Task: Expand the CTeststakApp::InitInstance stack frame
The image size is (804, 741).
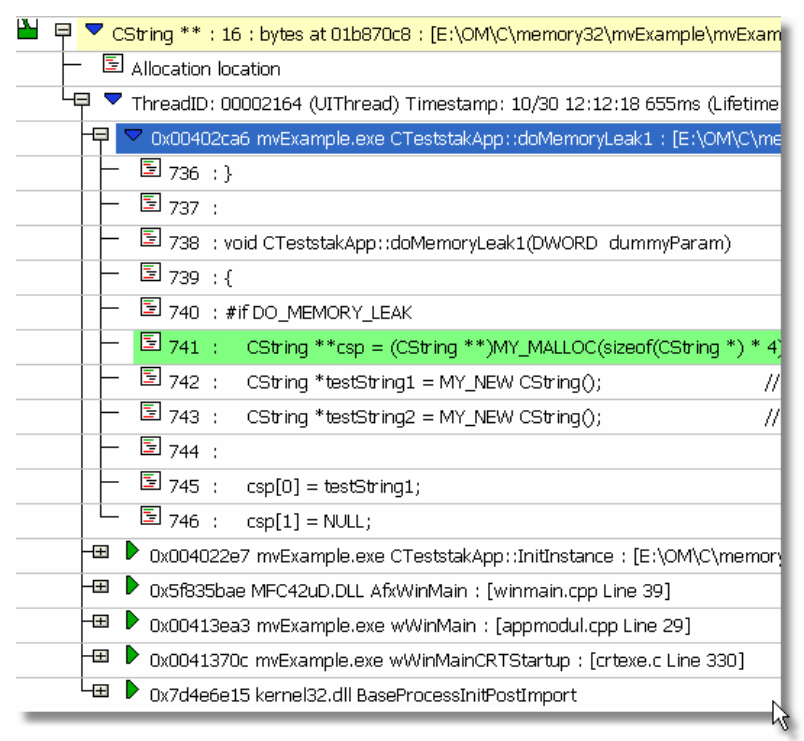Action: click(x=100, y=553)
